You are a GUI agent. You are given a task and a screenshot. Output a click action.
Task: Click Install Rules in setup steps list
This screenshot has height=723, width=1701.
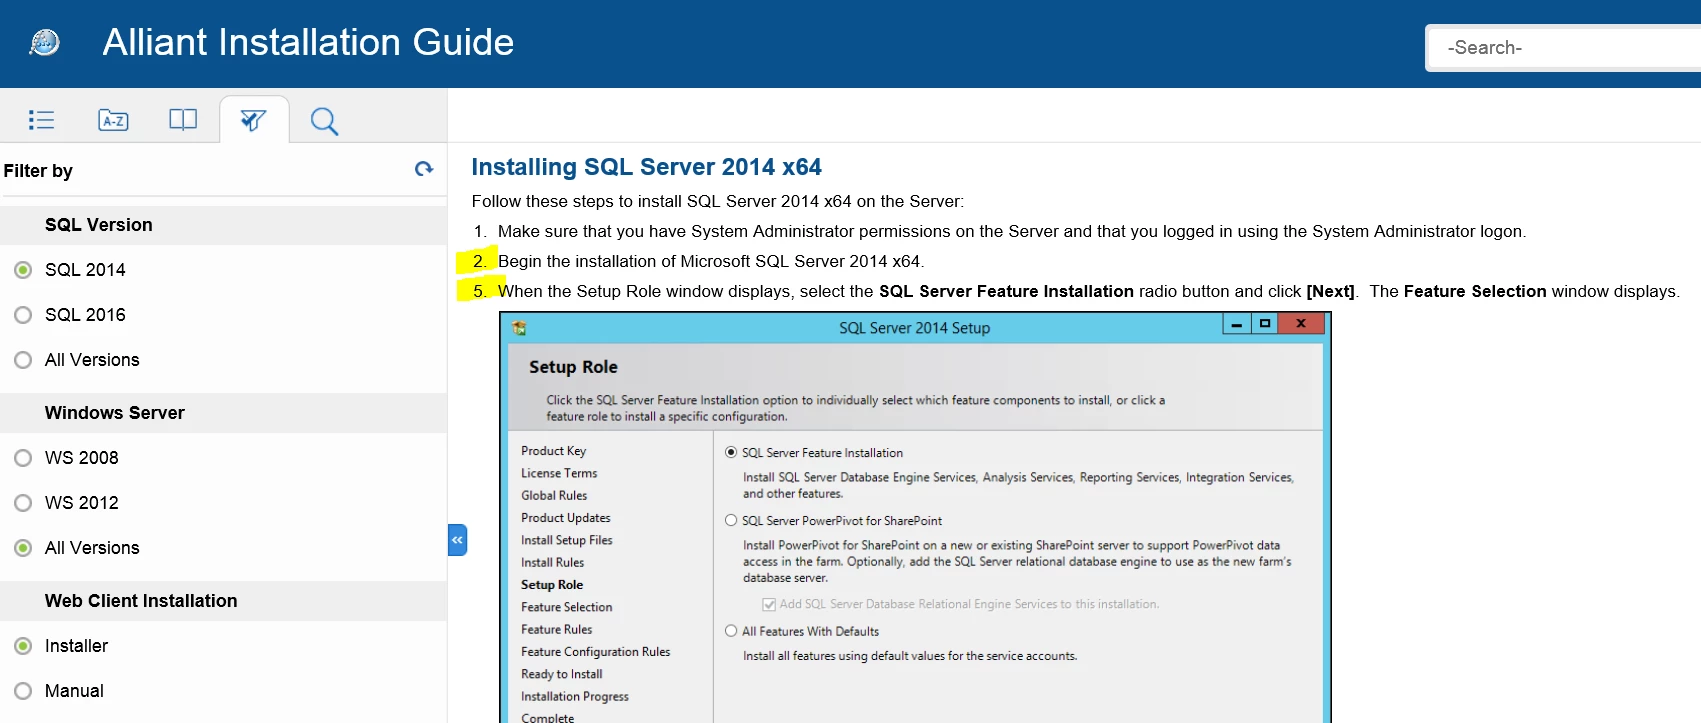pyautogui.click(x=552, y=562)
